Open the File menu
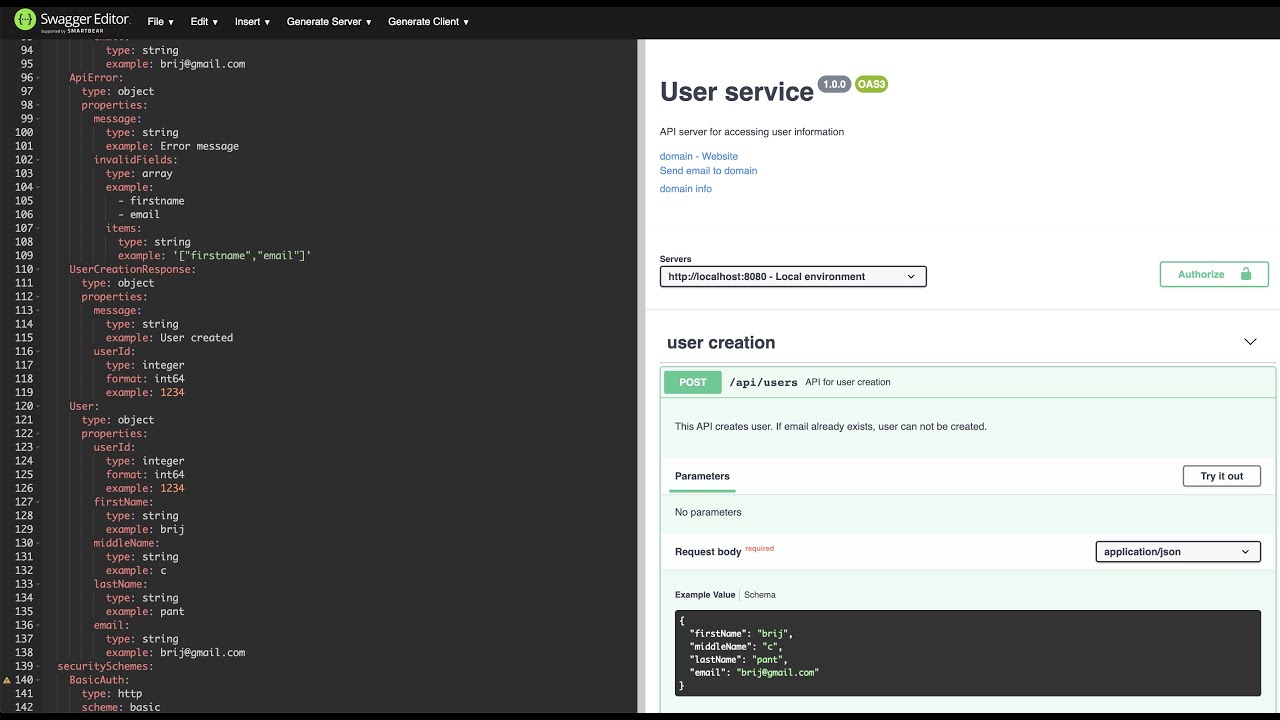The width and height of the screenshot is (1280, 720). pos(160,22)
